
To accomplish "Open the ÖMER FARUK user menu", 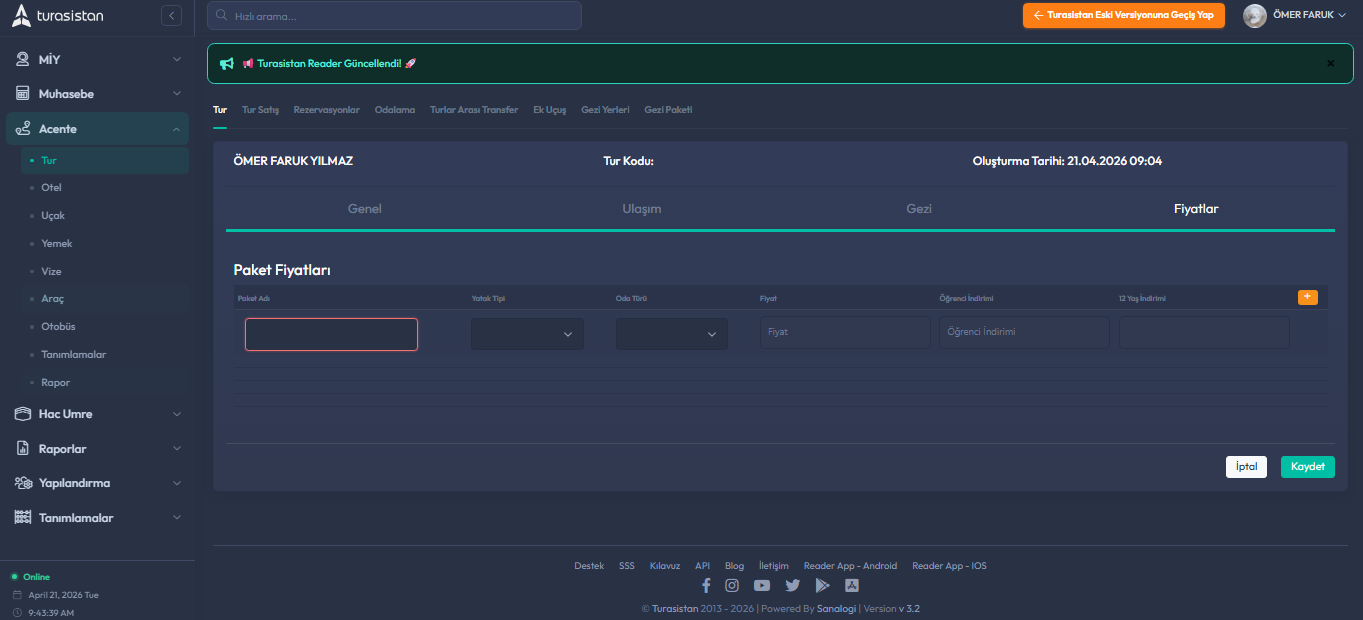I will (x=1295, y=16).
